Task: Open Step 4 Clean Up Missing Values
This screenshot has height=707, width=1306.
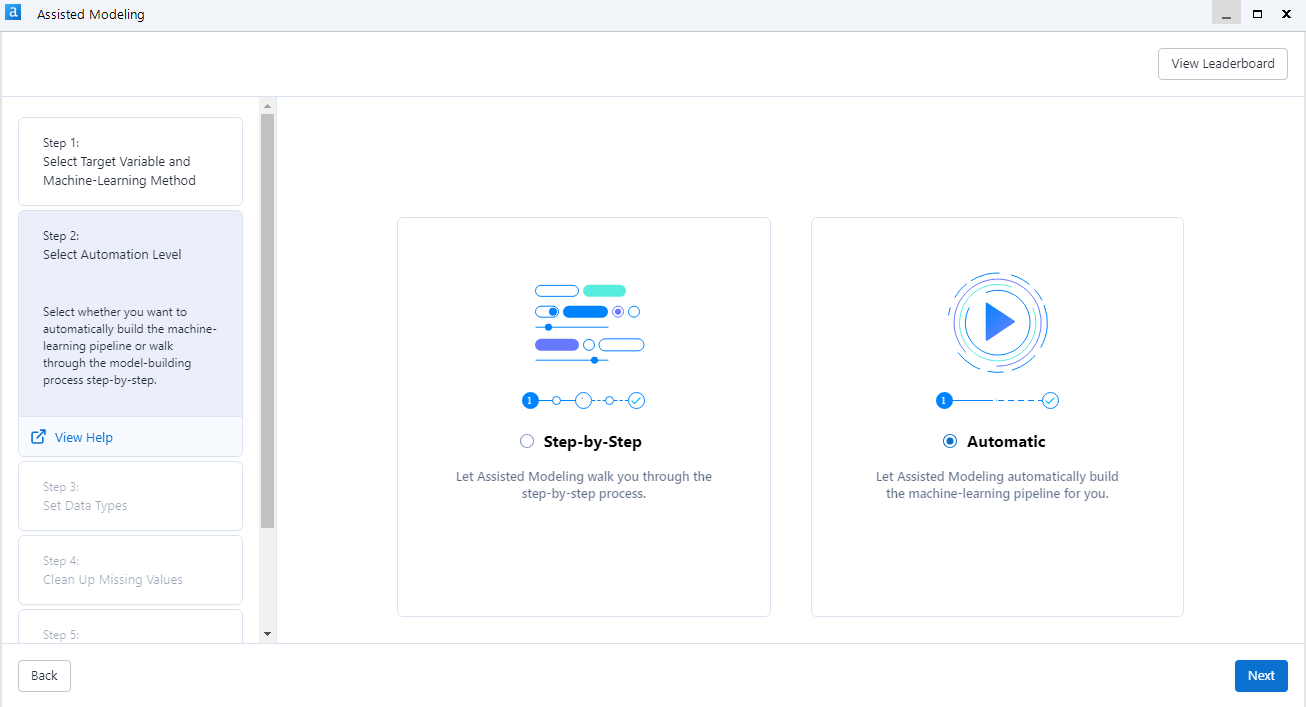Action: click(x=130, y=570)
